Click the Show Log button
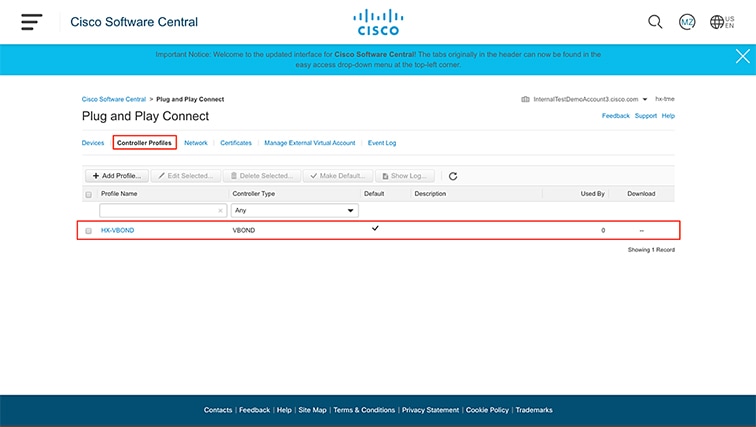Image resolution: width=756 pixels, height=427 pixels. (x=405, y=176)
